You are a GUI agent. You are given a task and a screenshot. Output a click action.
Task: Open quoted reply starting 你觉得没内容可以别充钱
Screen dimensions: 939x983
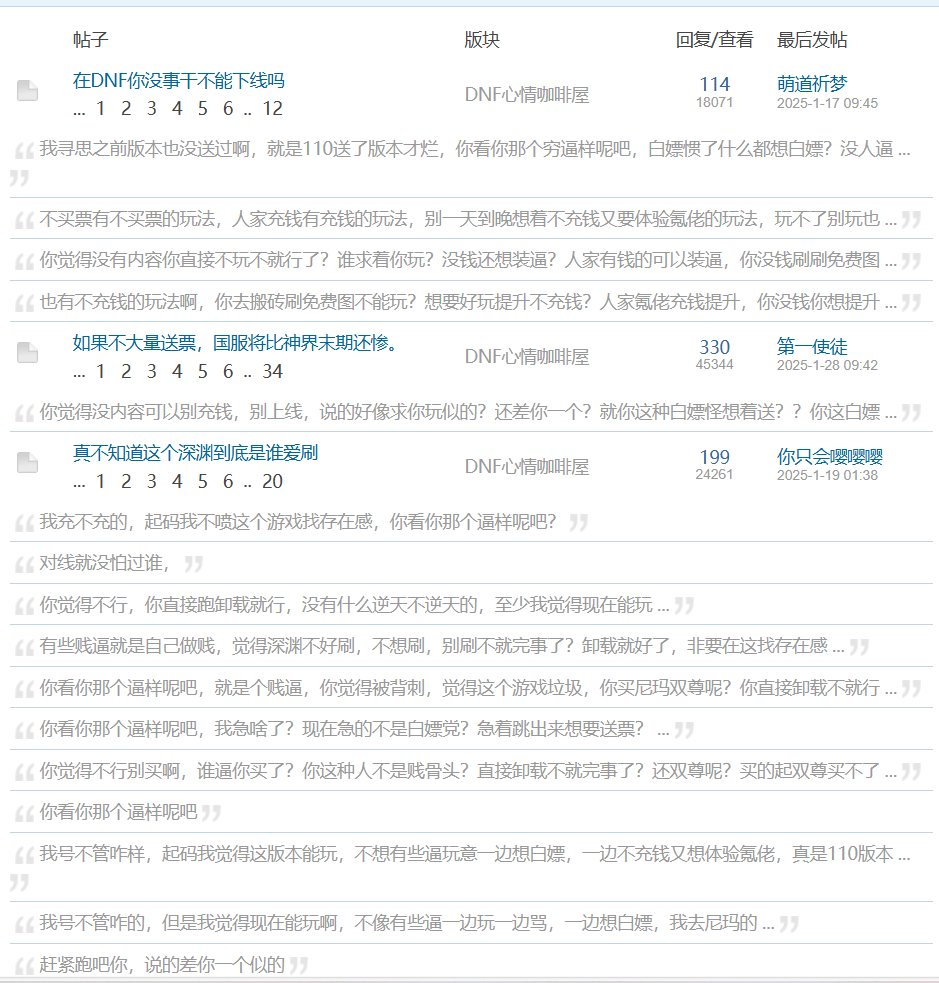[468, 412]
